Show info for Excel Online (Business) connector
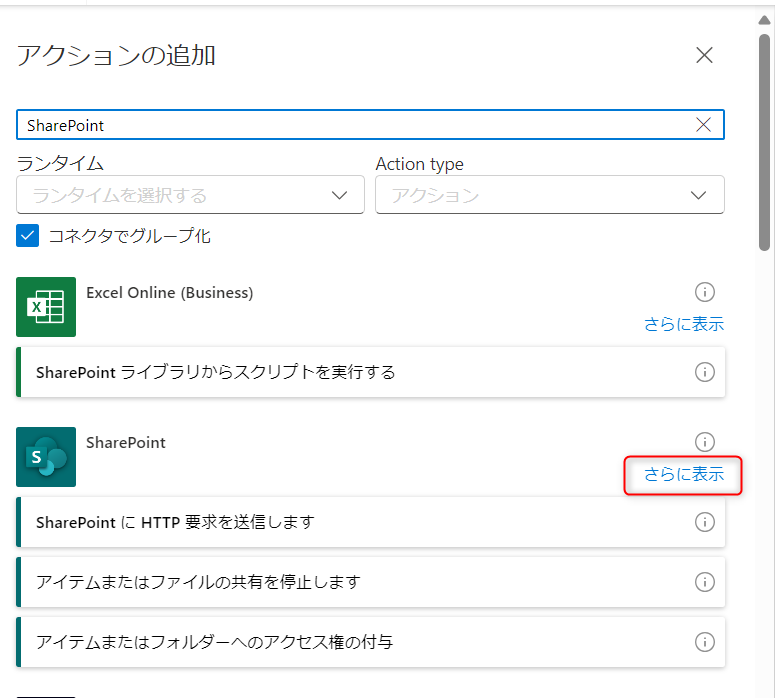 coord(704,292)
